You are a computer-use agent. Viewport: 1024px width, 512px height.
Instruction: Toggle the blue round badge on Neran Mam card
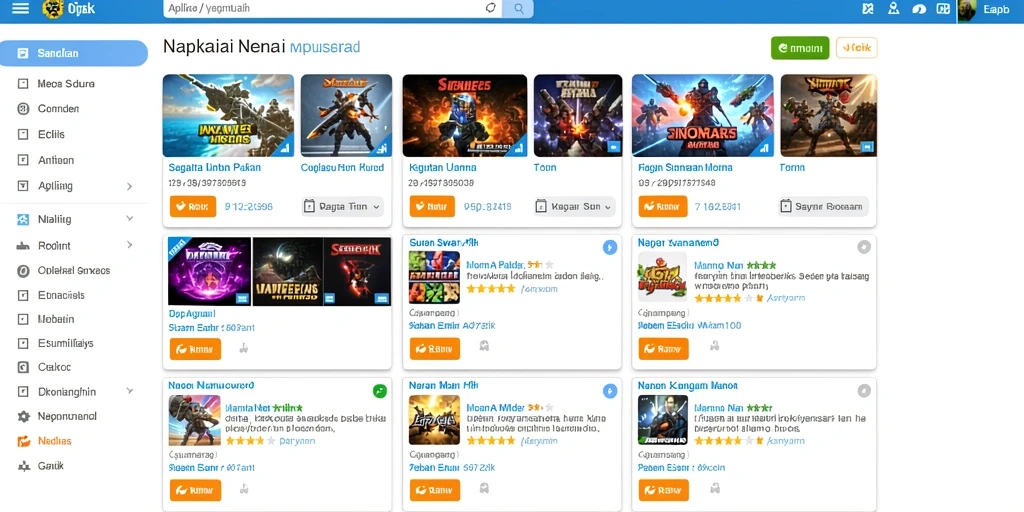[x=609, y=391]
